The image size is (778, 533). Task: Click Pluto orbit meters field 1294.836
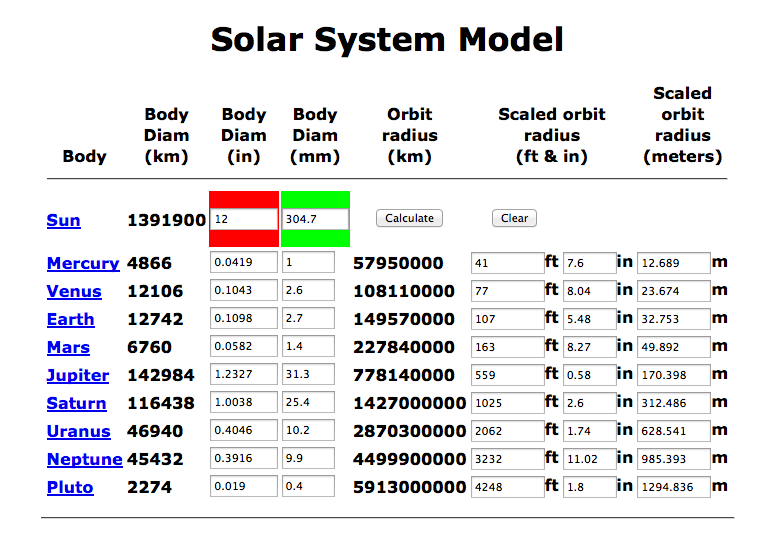pos(674,487)
